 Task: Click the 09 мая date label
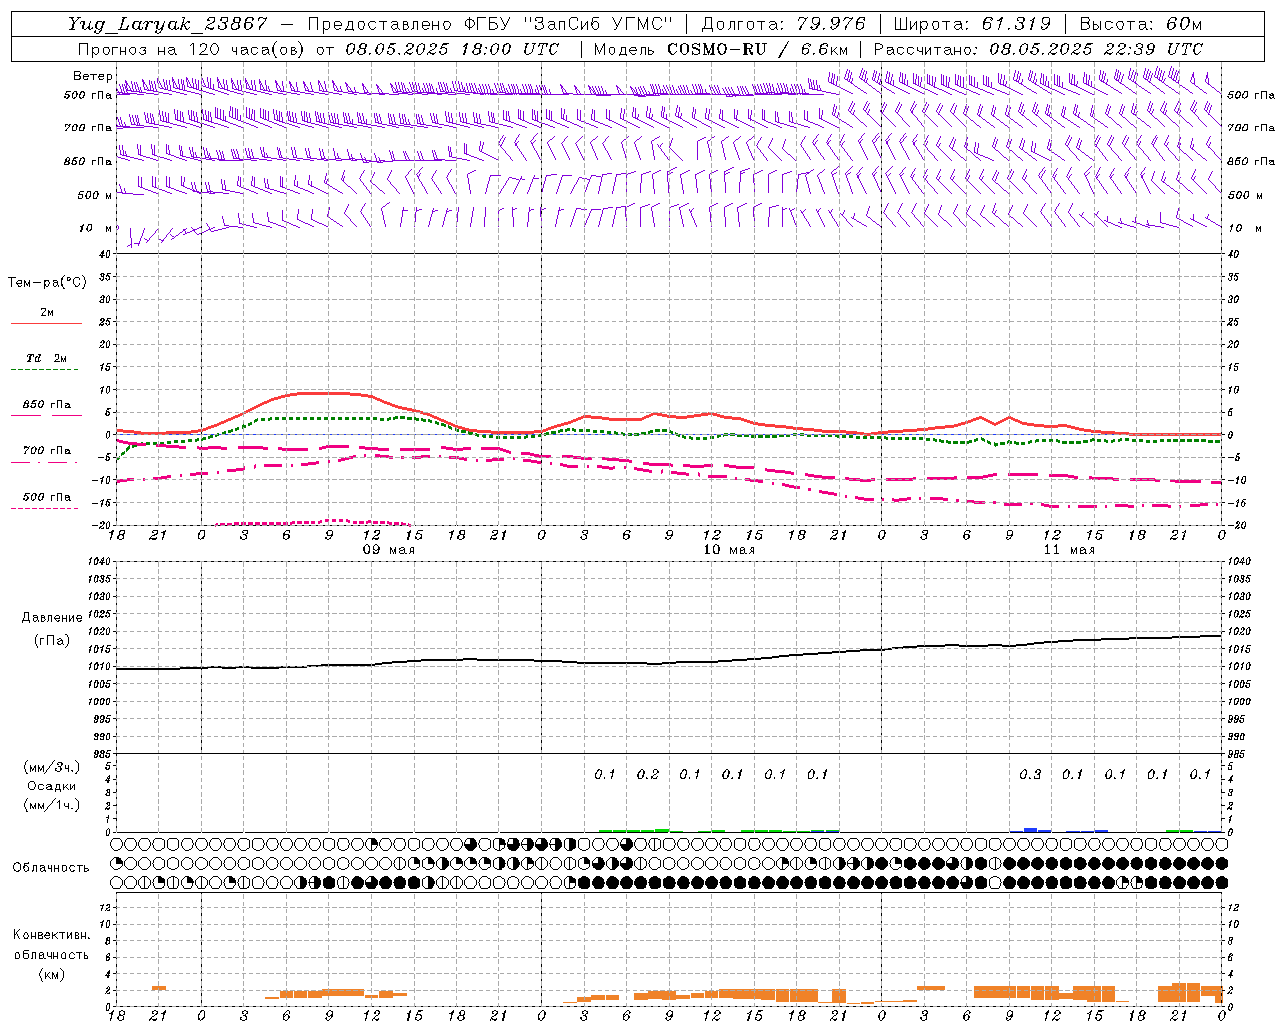coord(389,550)
